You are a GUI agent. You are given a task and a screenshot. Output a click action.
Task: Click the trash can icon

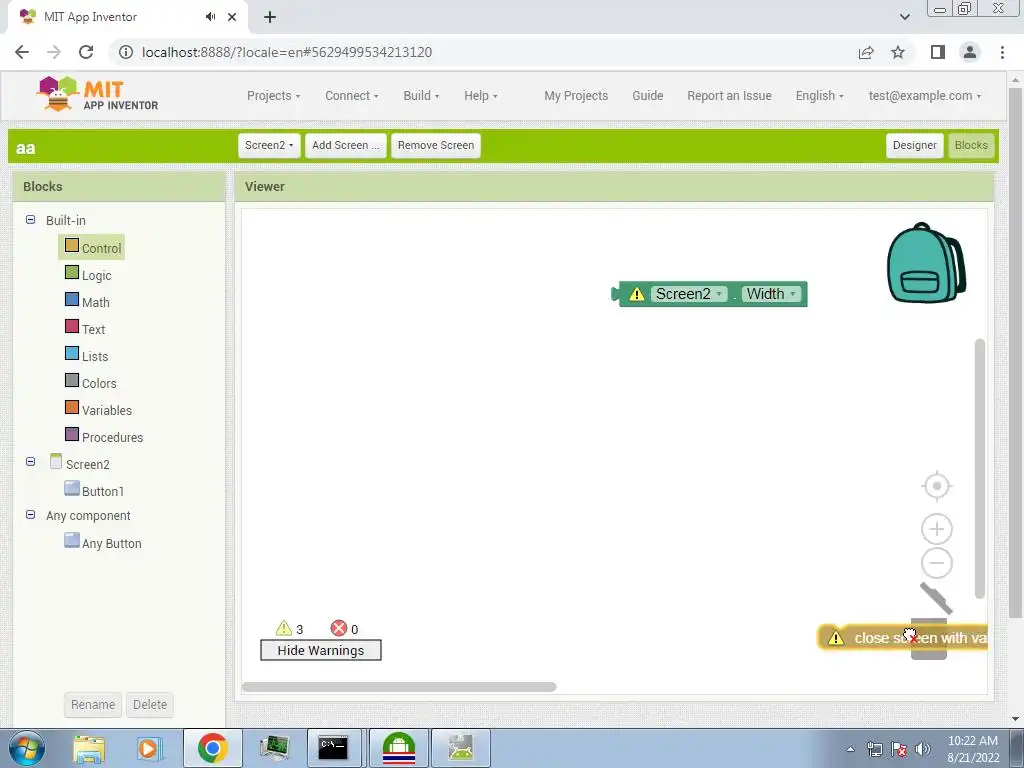coord(929,637)
